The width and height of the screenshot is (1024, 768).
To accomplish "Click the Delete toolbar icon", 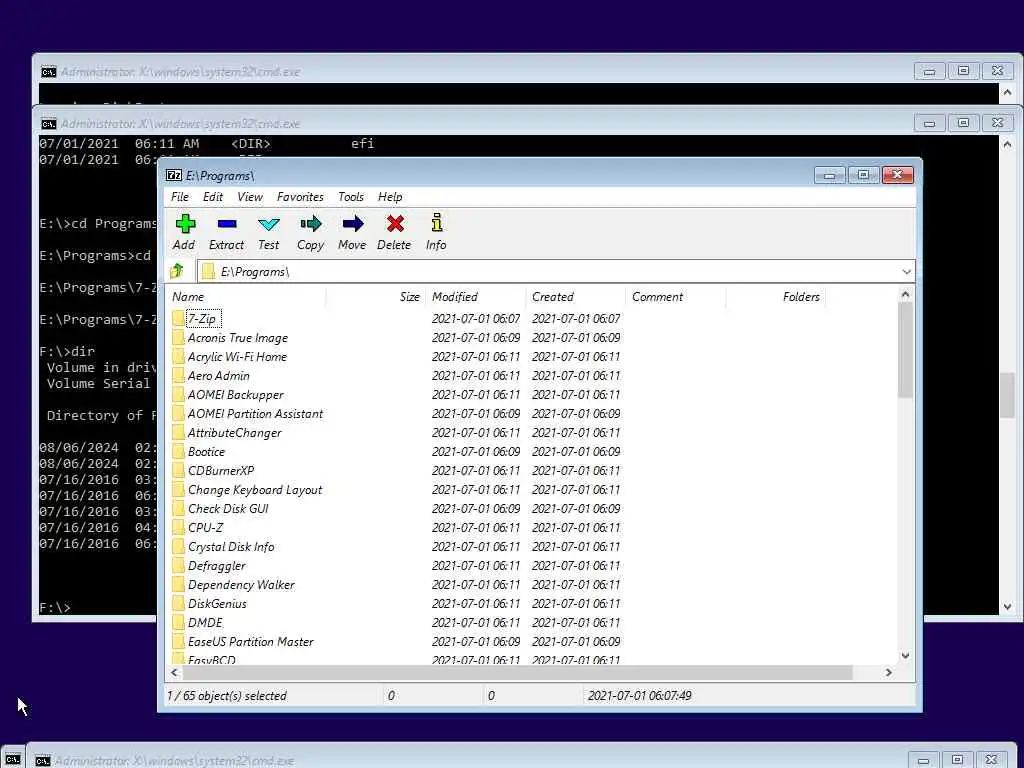I will (x=394, y=224).
